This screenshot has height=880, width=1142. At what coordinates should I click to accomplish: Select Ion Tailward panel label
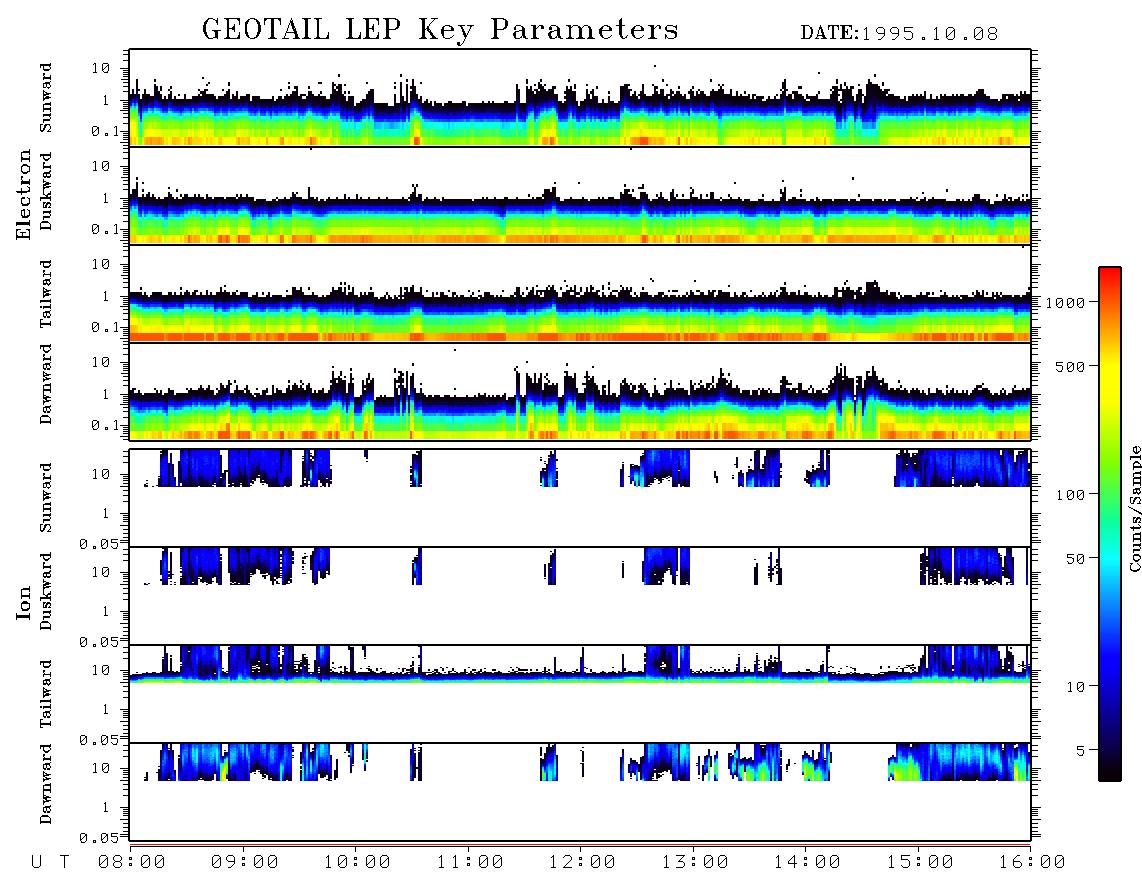[x=46, y=694]
